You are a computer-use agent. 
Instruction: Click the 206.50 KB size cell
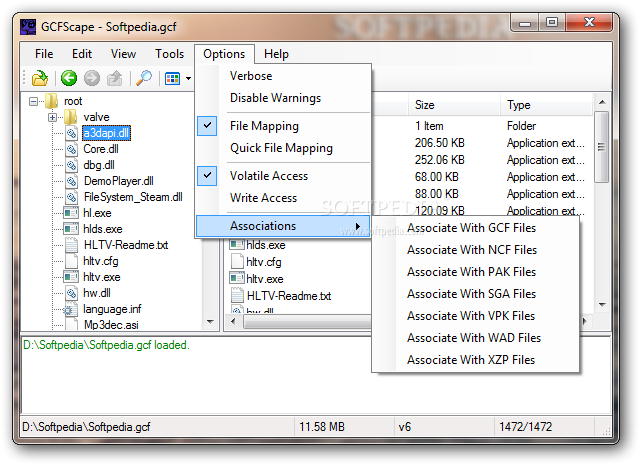coord(440,143)
